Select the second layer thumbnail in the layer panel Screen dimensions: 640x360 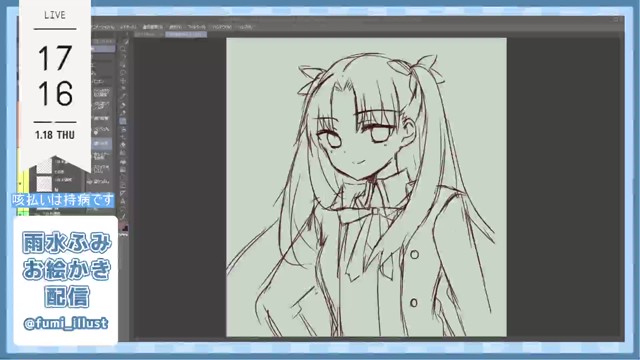(x=44, y=183)
